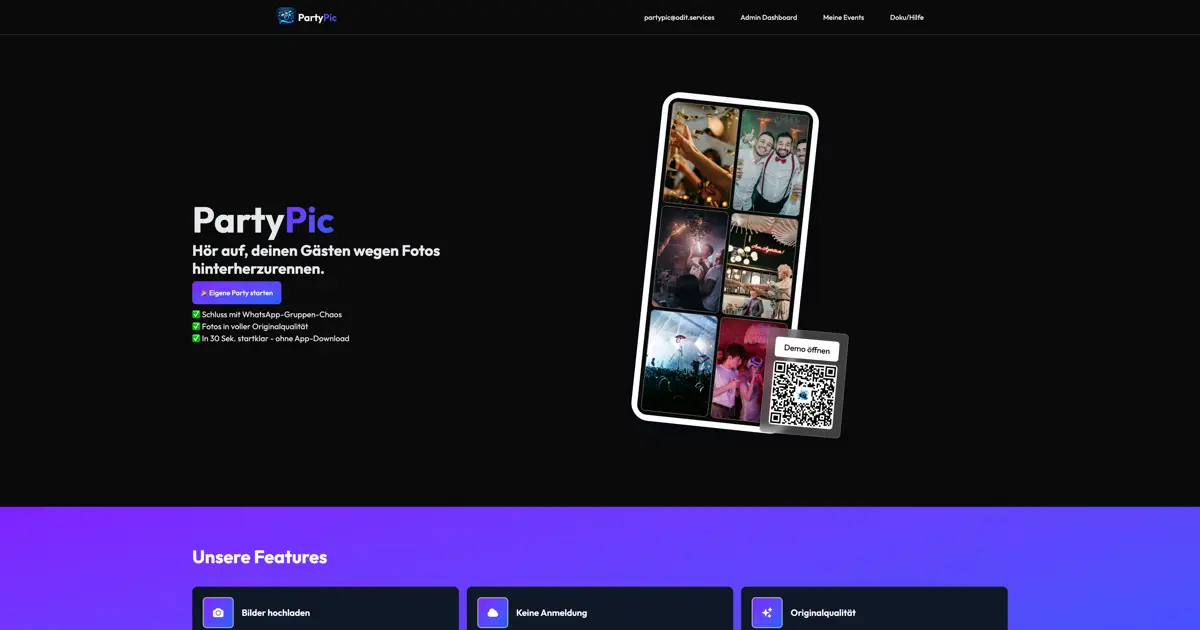Click the PartyPic wordmark in the header
The height and width of the screenshot is (630, 1200).
tap(317, 17)
